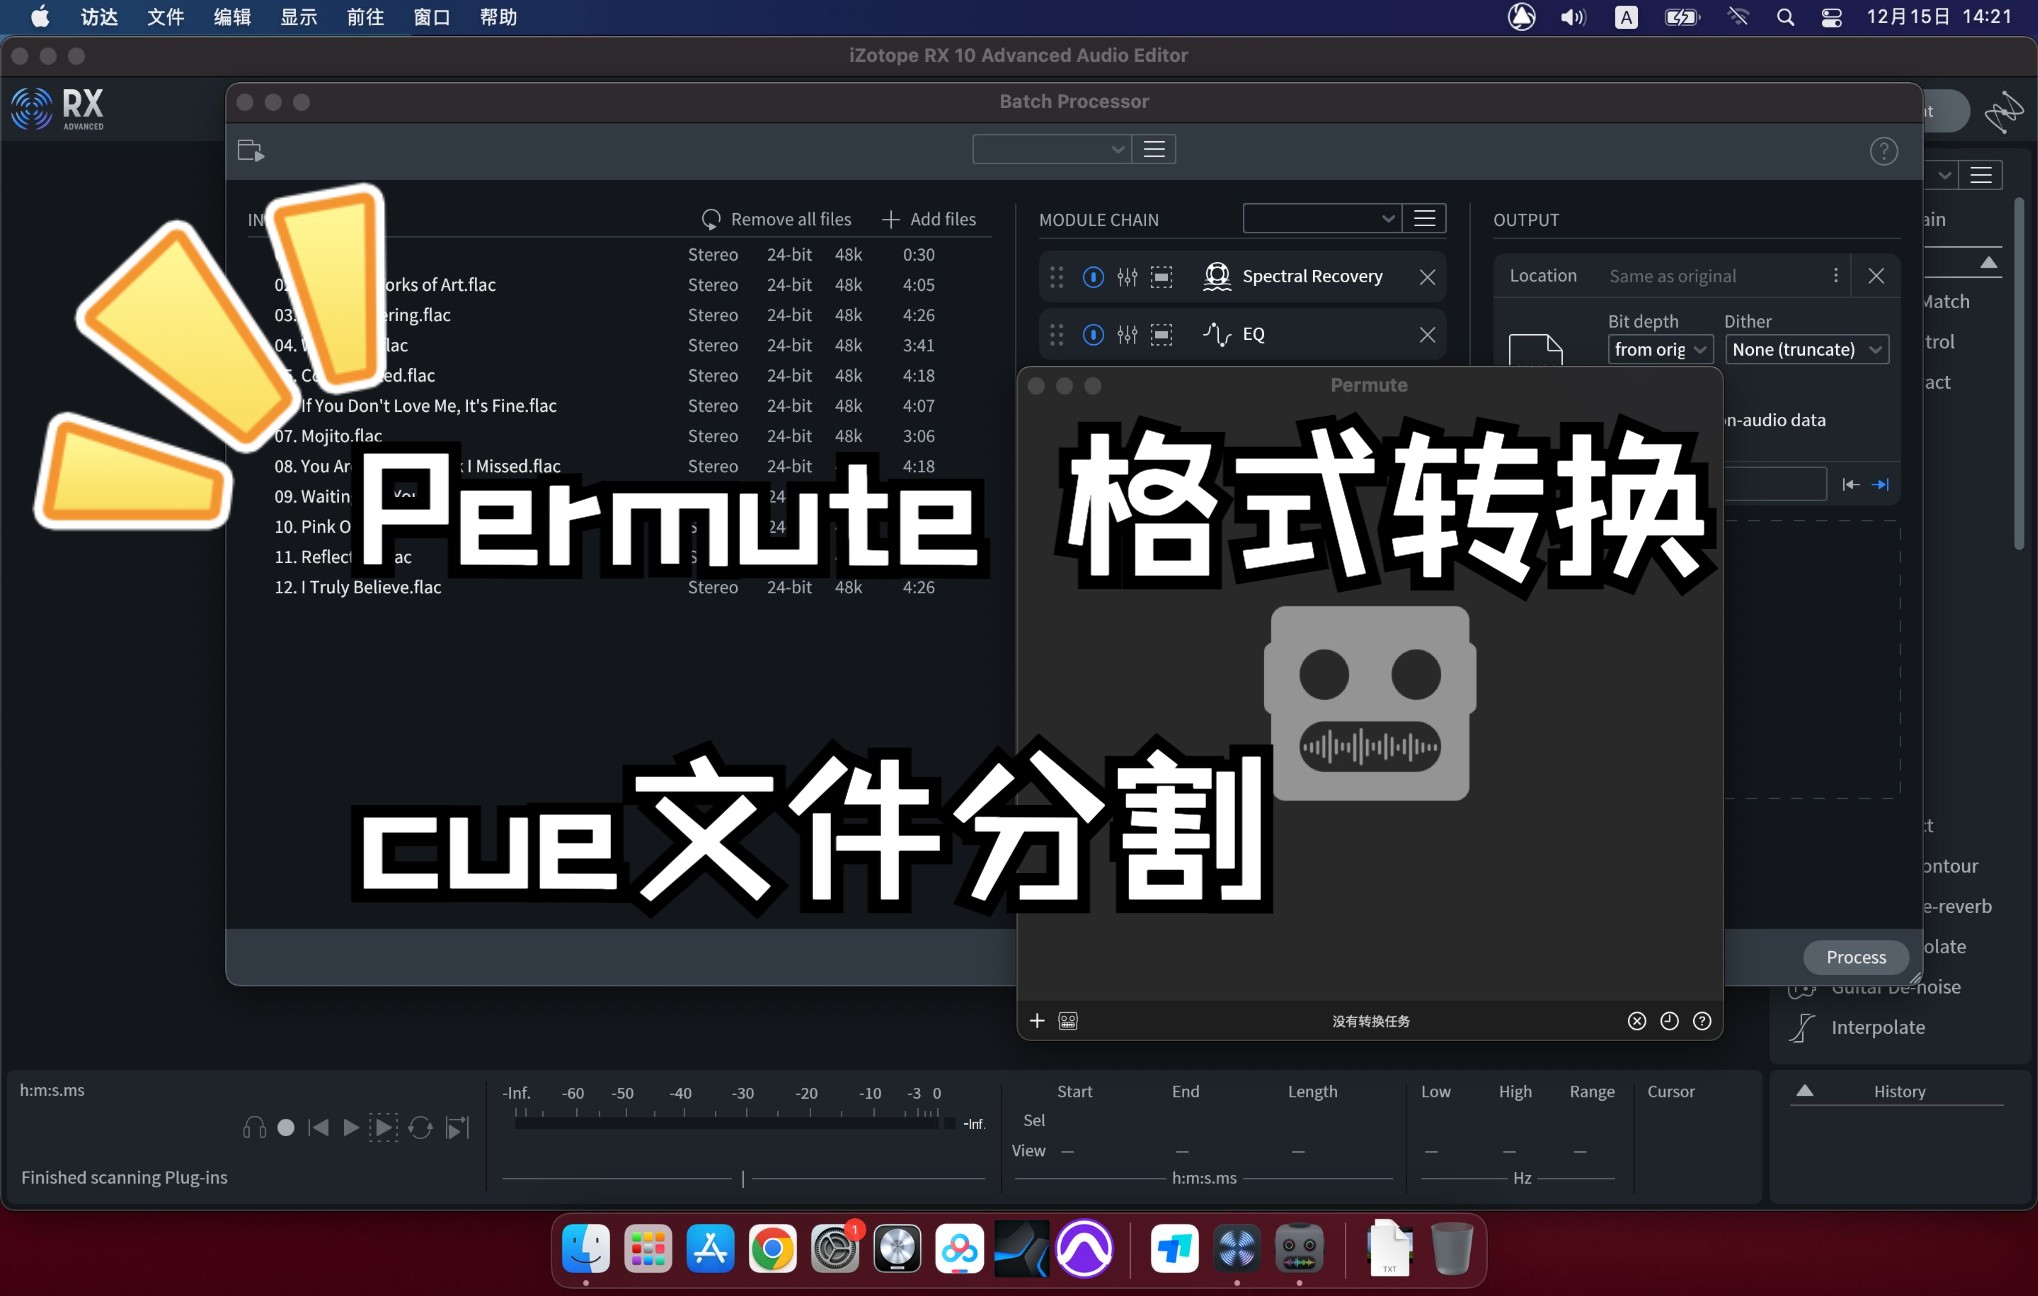Toggle the EQ module enable switch

(x=1092, y=335)
